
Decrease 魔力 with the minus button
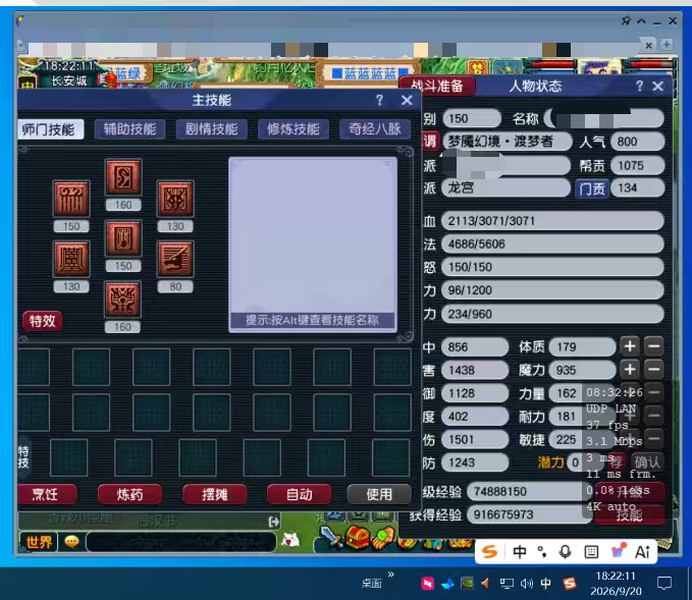point(654,370)
